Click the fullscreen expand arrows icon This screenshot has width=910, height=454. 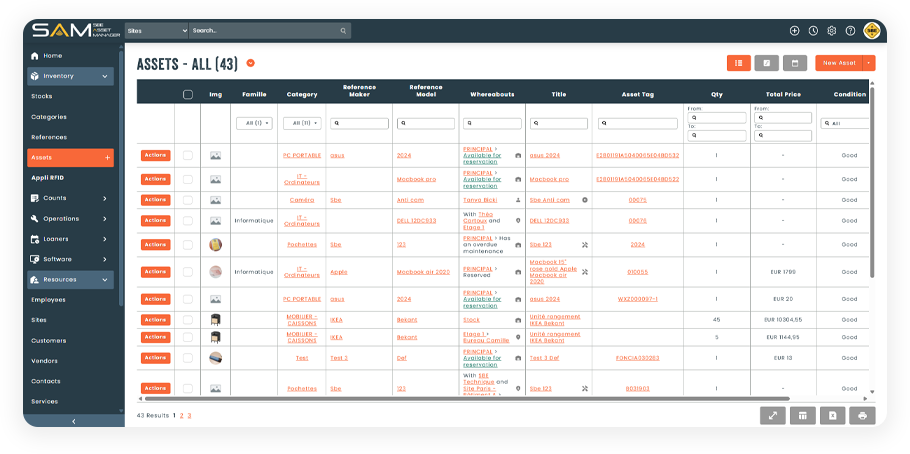[x=772, y=415]
